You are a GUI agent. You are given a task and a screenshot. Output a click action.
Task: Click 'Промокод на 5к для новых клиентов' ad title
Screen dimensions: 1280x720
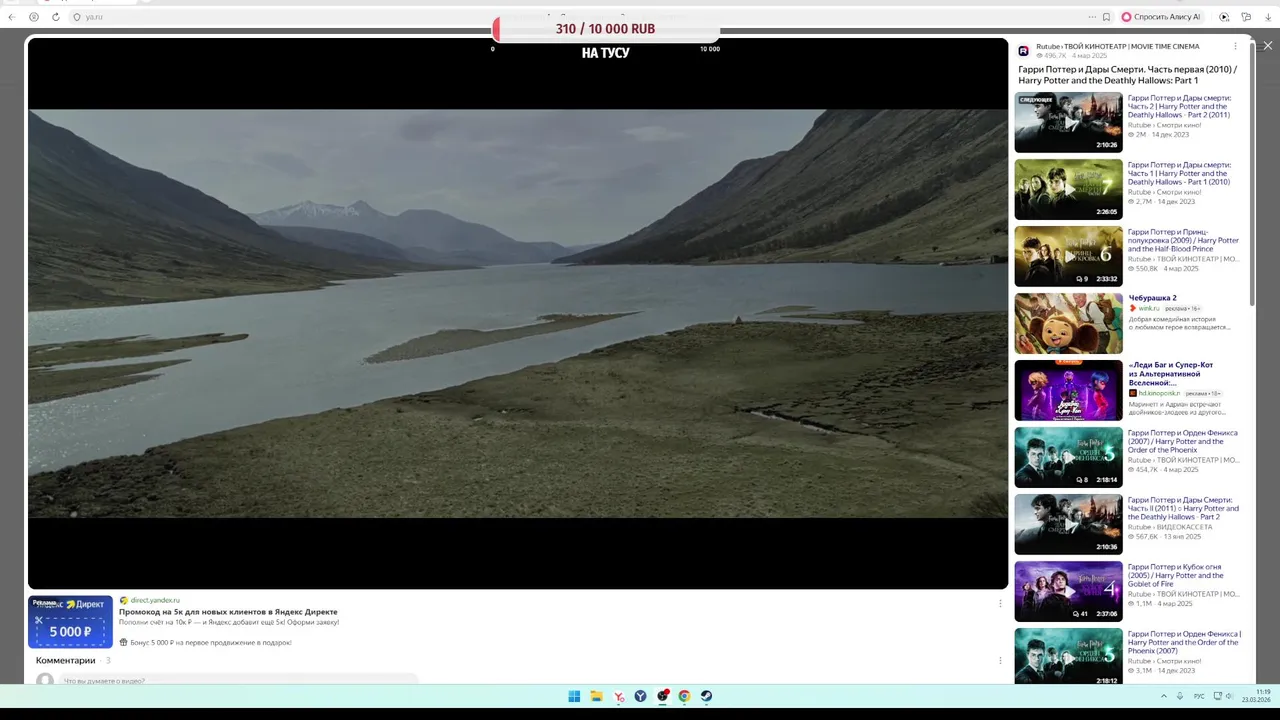(228, 611)
